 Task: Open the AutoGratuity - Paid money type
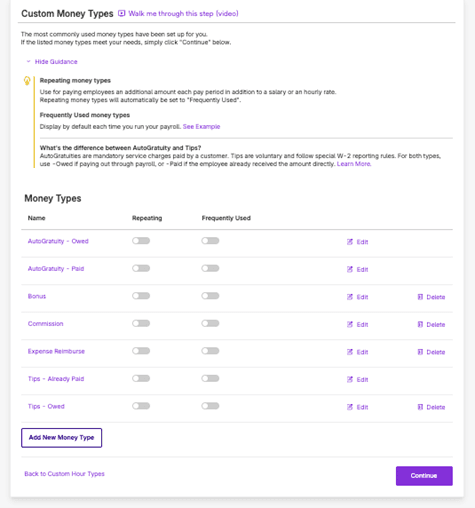tap(56, 269)
